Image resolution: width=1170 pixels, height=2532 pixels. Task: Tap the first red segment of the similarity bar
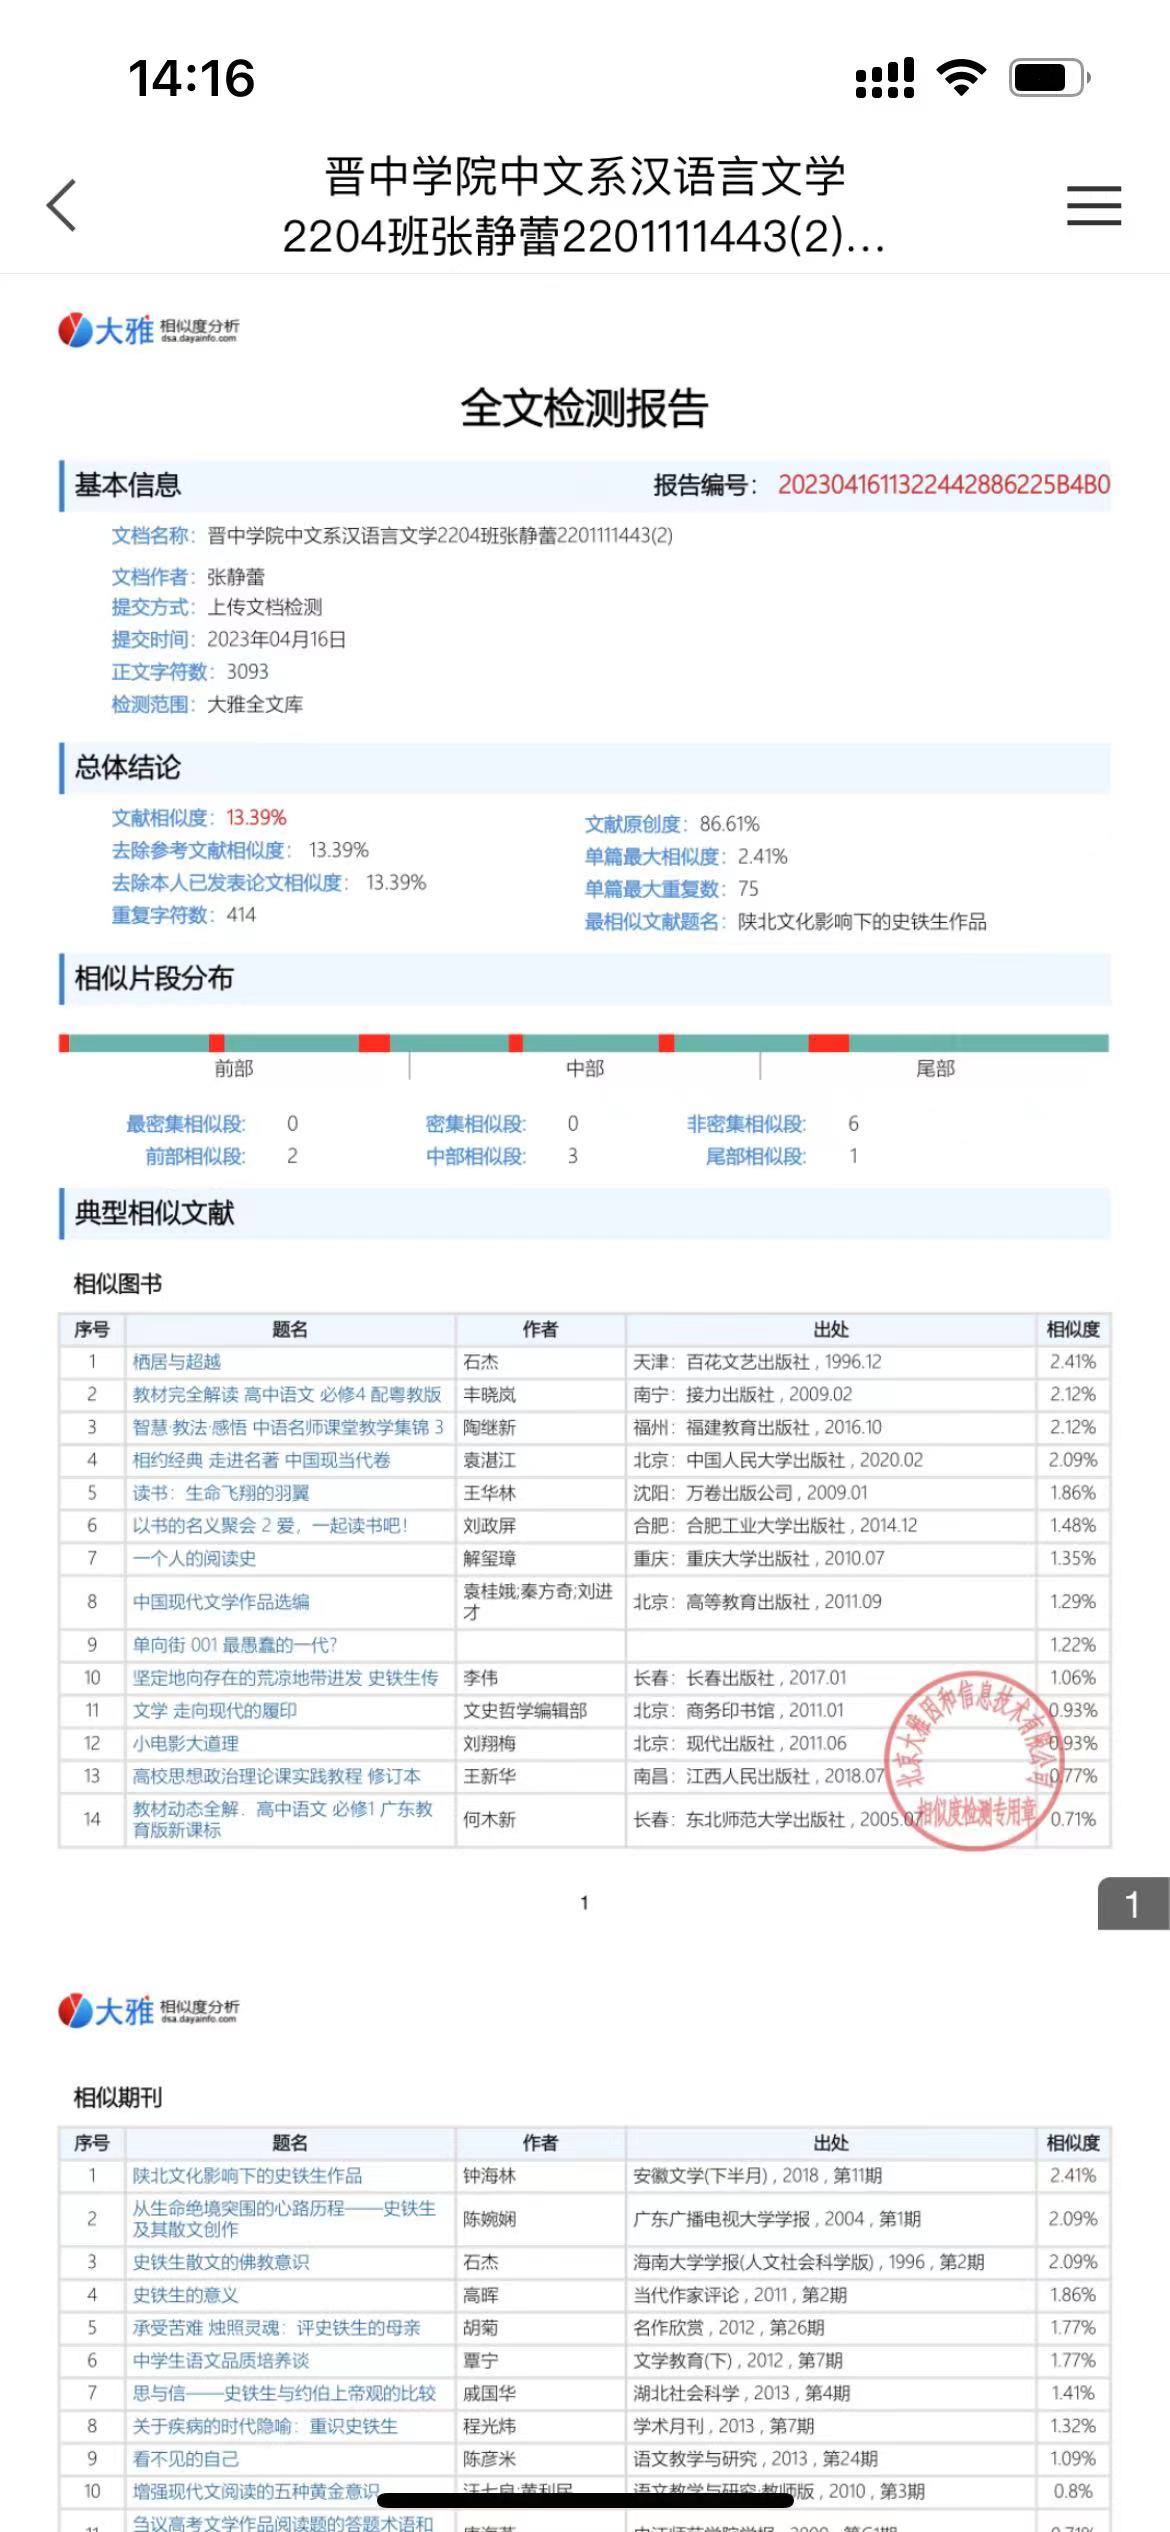point(64,1043)
